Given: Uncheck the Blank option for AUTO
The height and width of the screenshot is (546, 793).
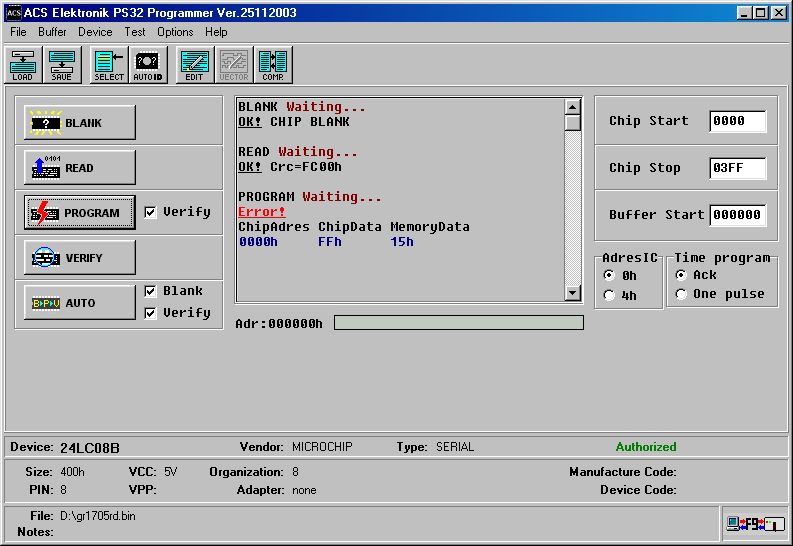Looking at the screenshot, I should click(x=150, y=291).
